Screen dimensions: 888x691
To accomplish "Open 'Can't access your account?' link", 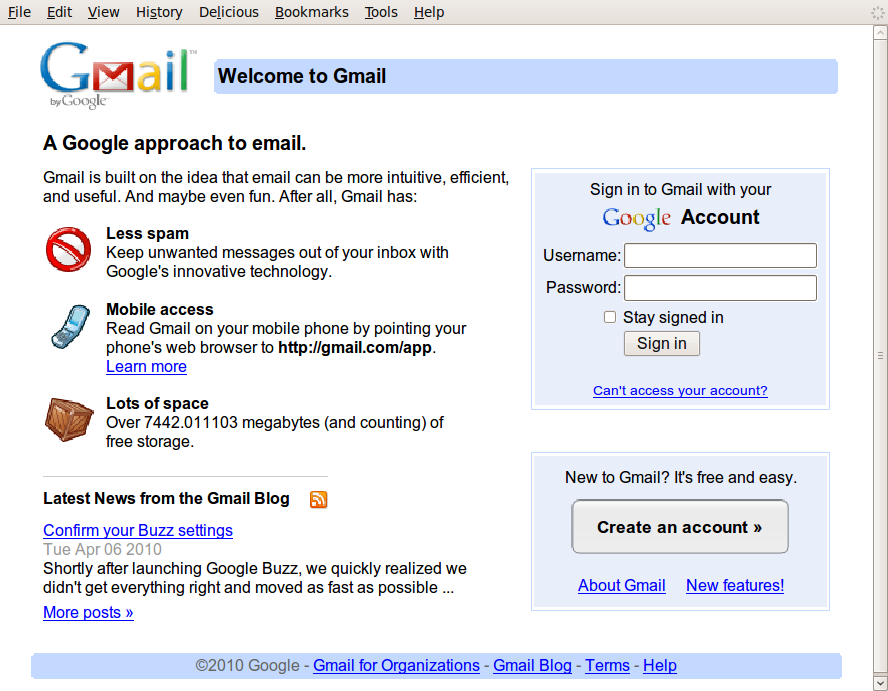I will [x=680, y=390].
